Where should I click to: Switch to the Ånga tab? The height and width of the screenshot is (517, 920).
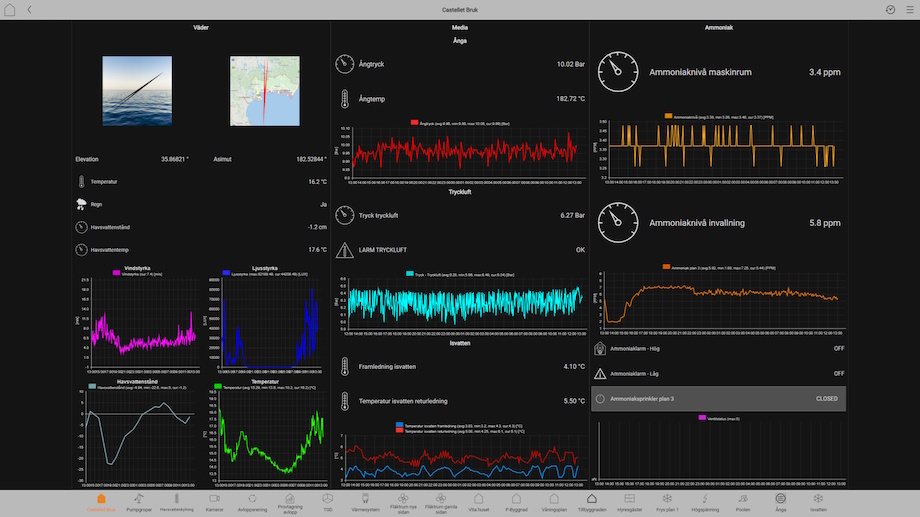pos(780,500)
